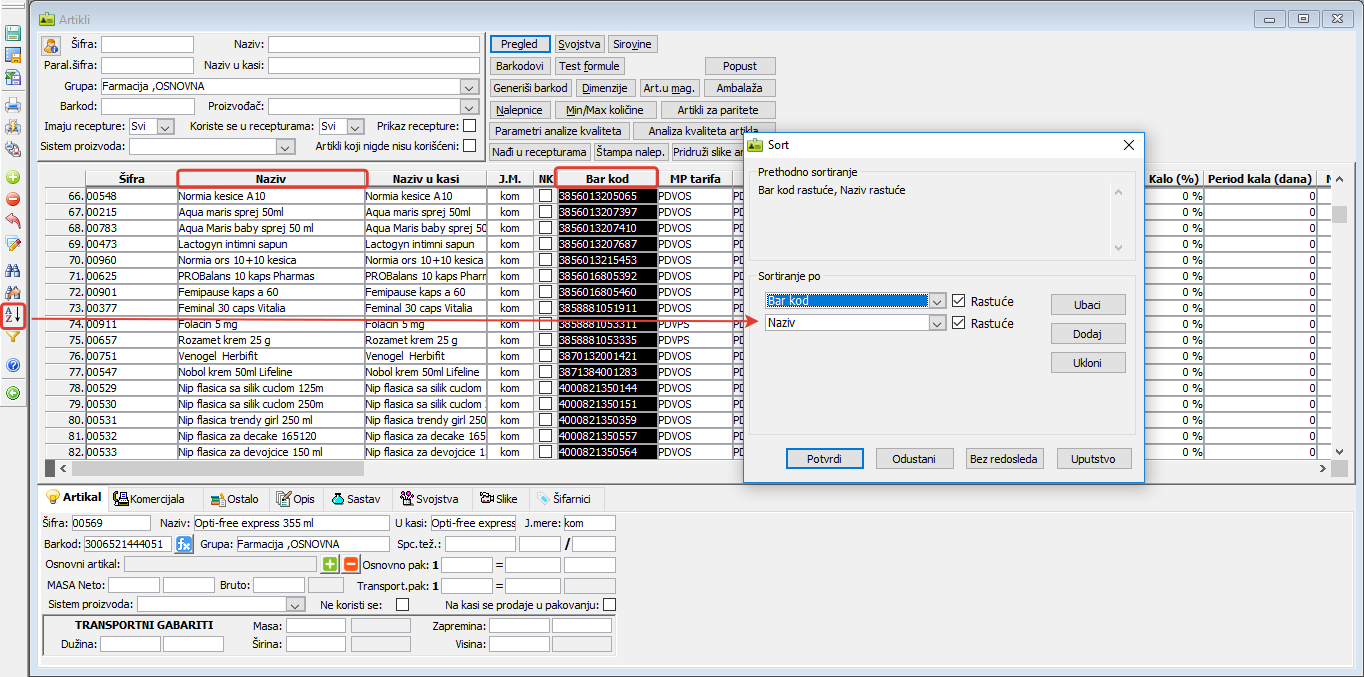1364x677 pixels.
Task: Open the Naziv sort field dropdown
Action: 936,323
